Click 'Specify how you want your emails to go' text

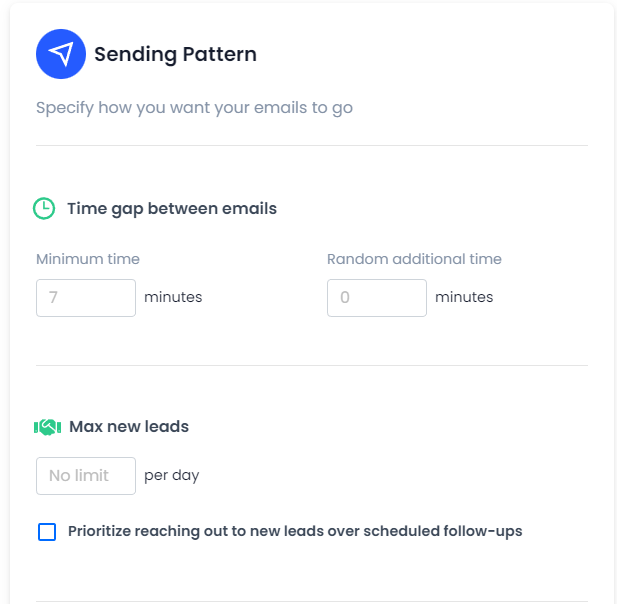[x=194, y=107]
